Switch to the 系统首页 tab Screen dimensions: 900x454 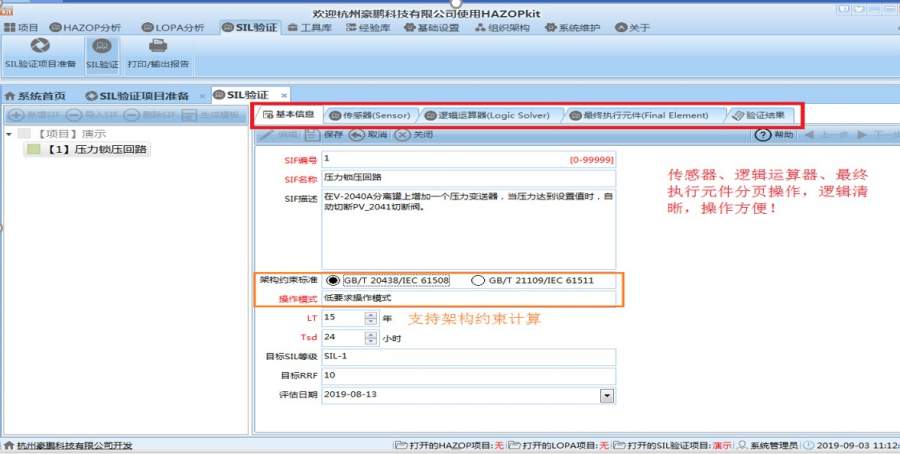[35, 96]
